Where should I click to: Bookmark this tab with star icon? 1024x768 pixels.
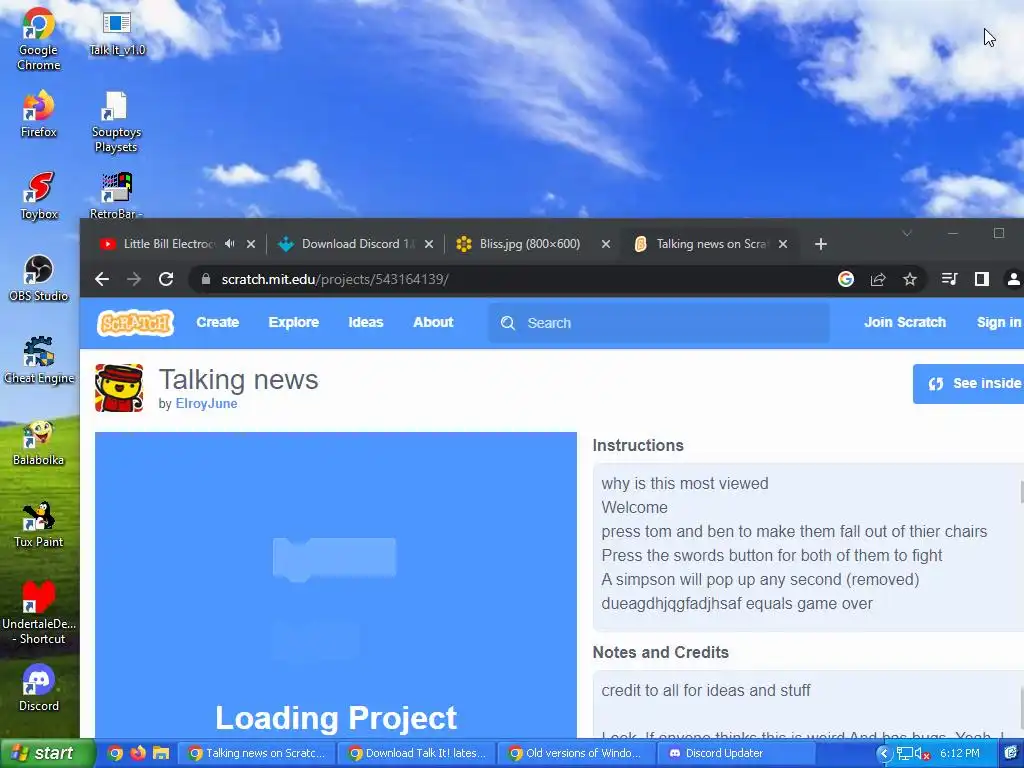pyautogui.click(x=910, y=280)
